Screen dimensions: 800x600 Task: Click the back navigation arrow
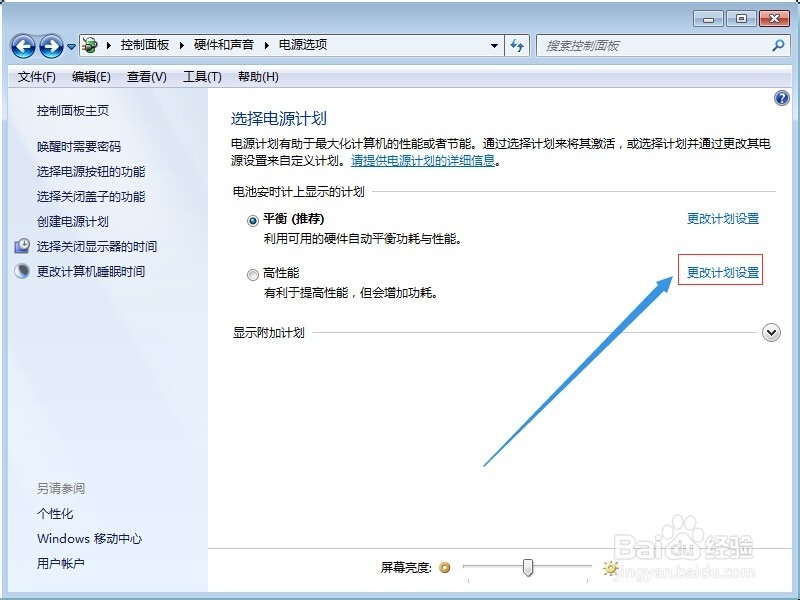(24, 46)
